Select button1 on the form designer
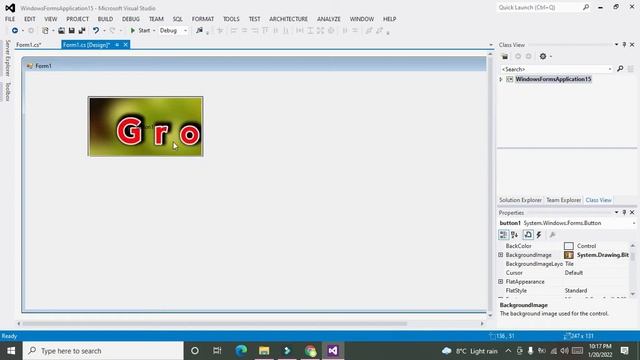Viewport: 640px width, 360px height. click(145, 127)
